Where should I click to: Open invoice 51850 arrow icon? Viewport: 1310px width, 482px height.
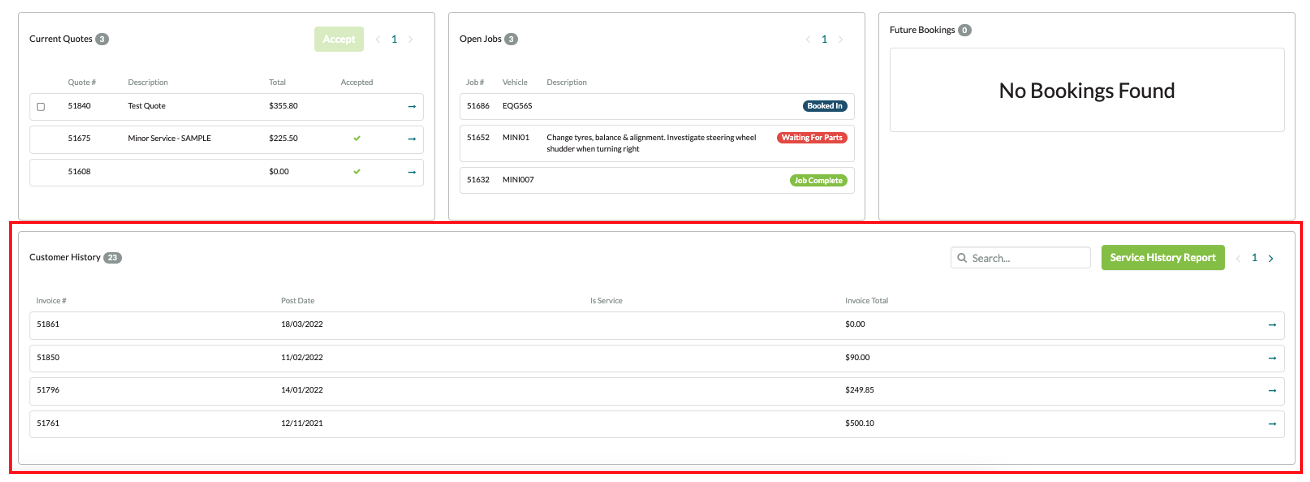click(1272, 358)
